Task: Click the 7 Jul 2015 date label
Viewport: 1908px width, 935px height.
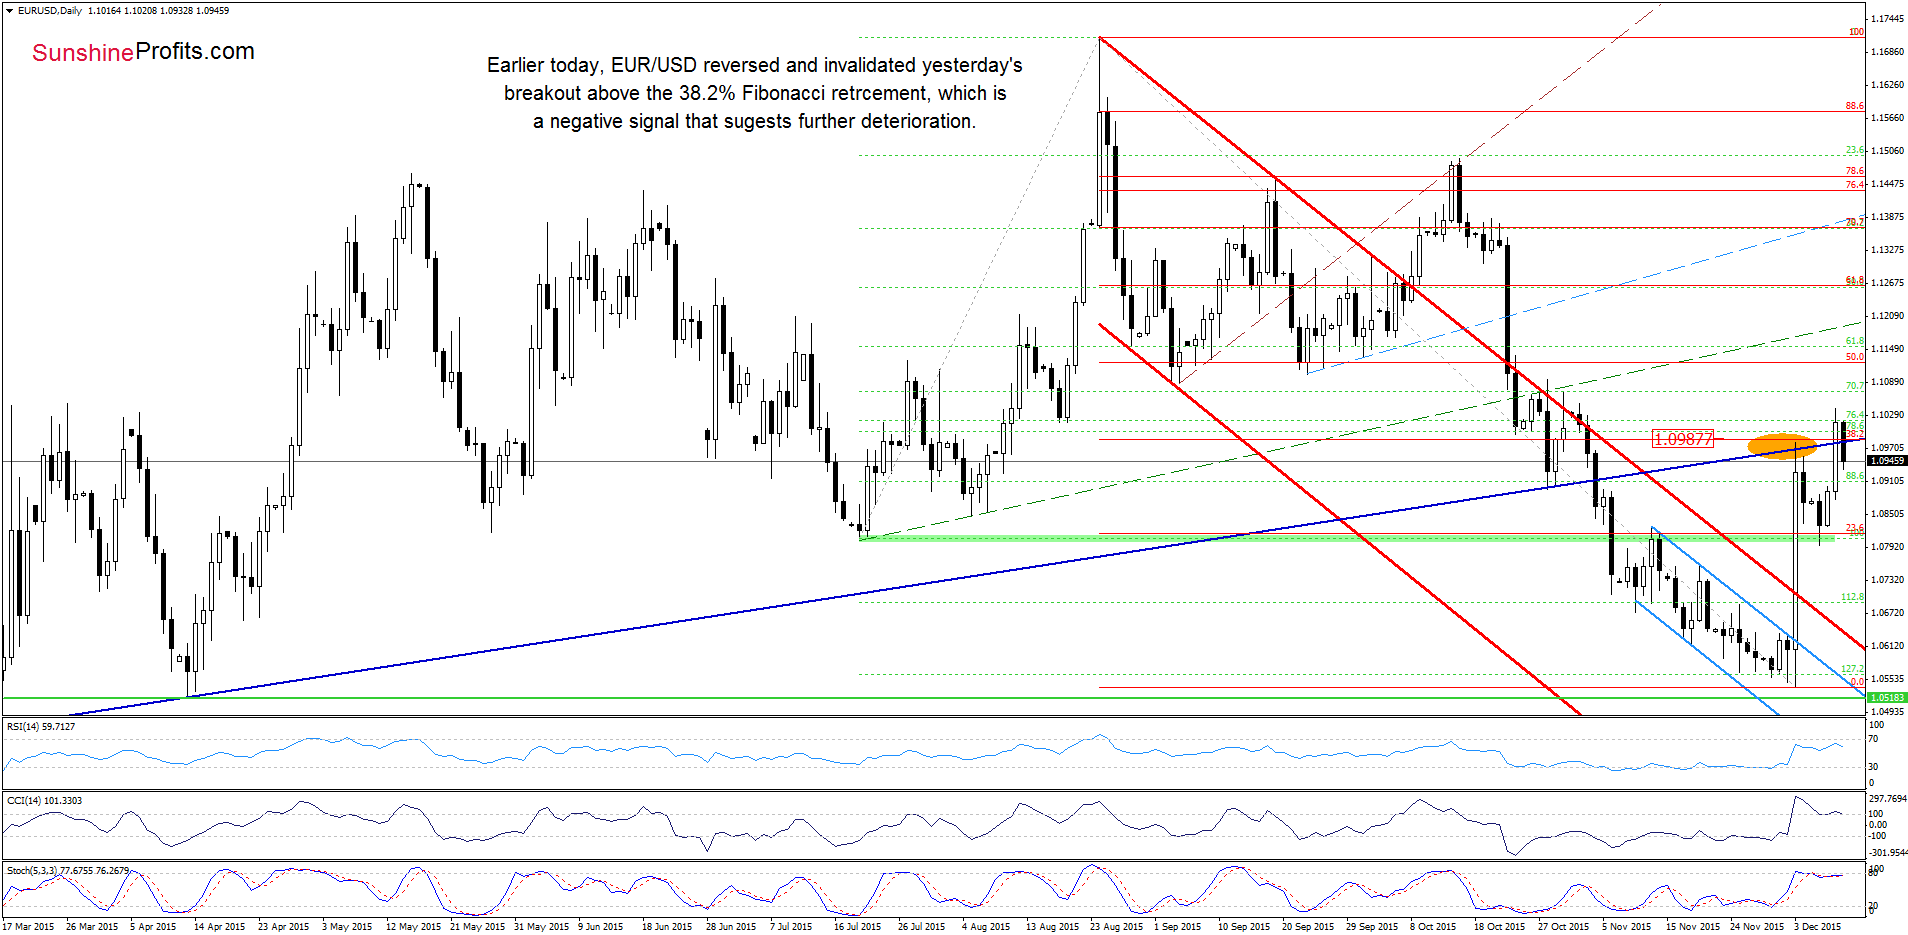Action: 791,927
